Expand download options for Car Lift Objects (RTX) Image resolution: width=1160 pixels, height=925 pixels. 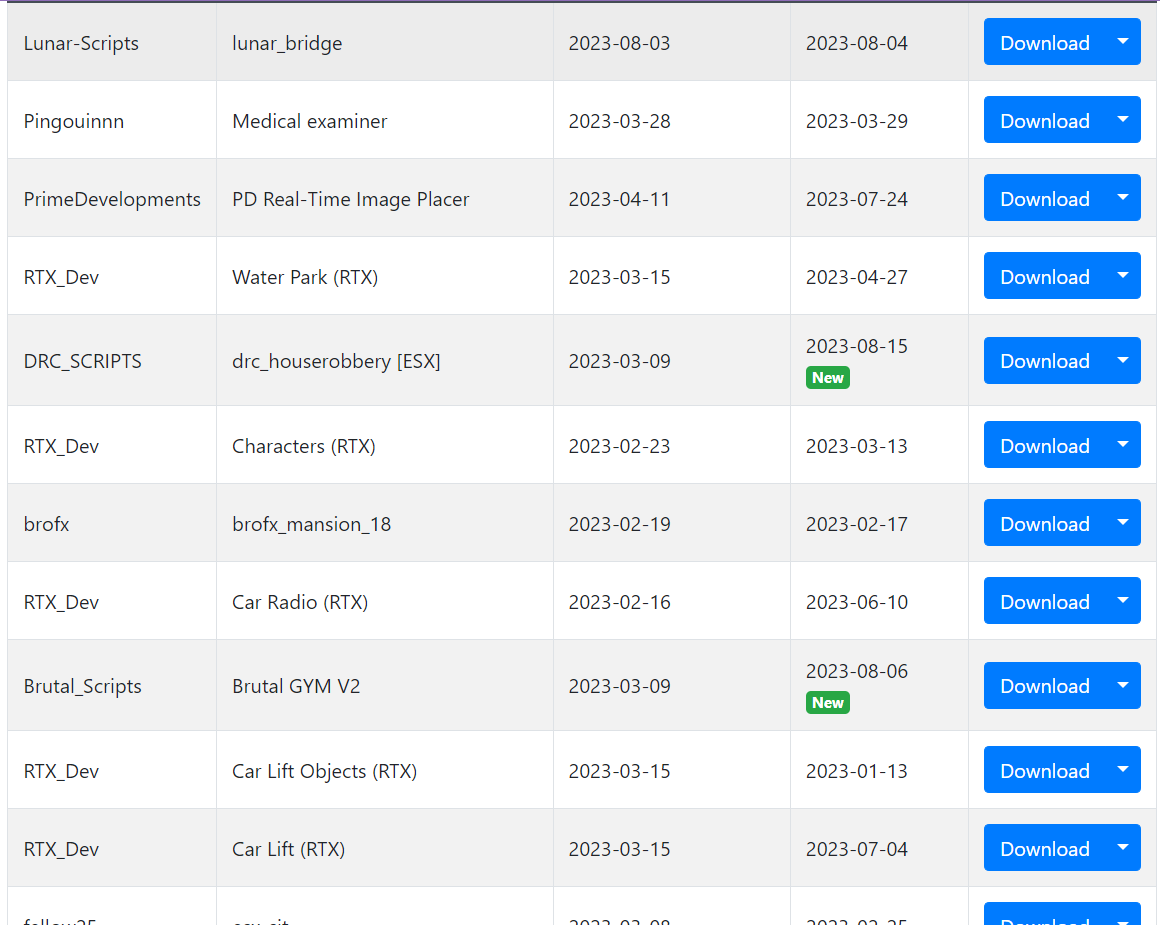tap(1123, 770)
